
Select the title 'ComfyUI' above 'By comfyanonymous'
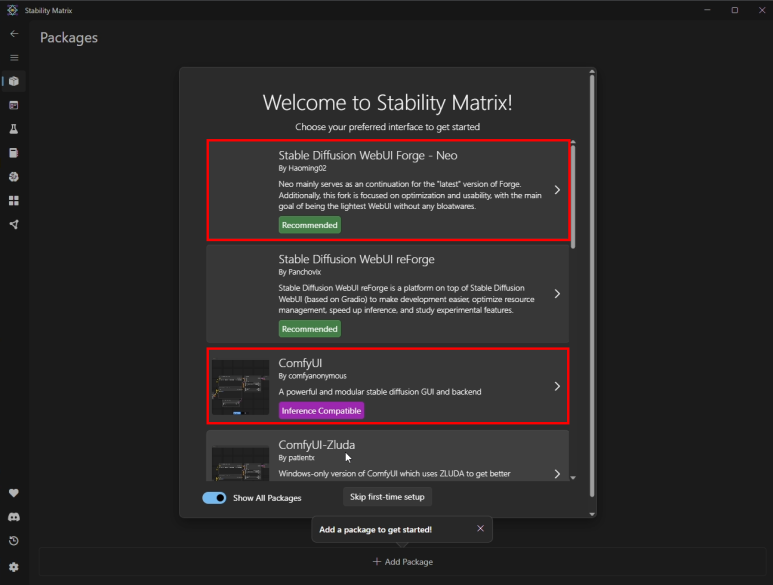click(x=300, y=363)
